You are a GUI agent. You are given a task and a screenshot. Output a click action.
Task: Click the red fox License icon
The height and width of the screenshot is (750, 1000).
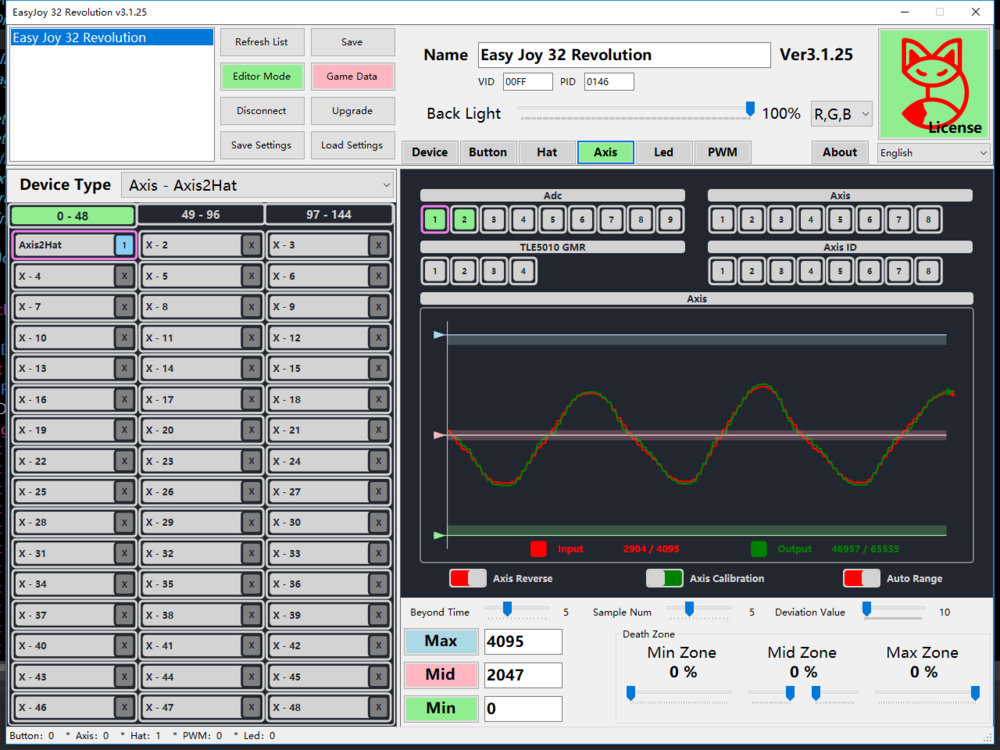pos(933,83)
